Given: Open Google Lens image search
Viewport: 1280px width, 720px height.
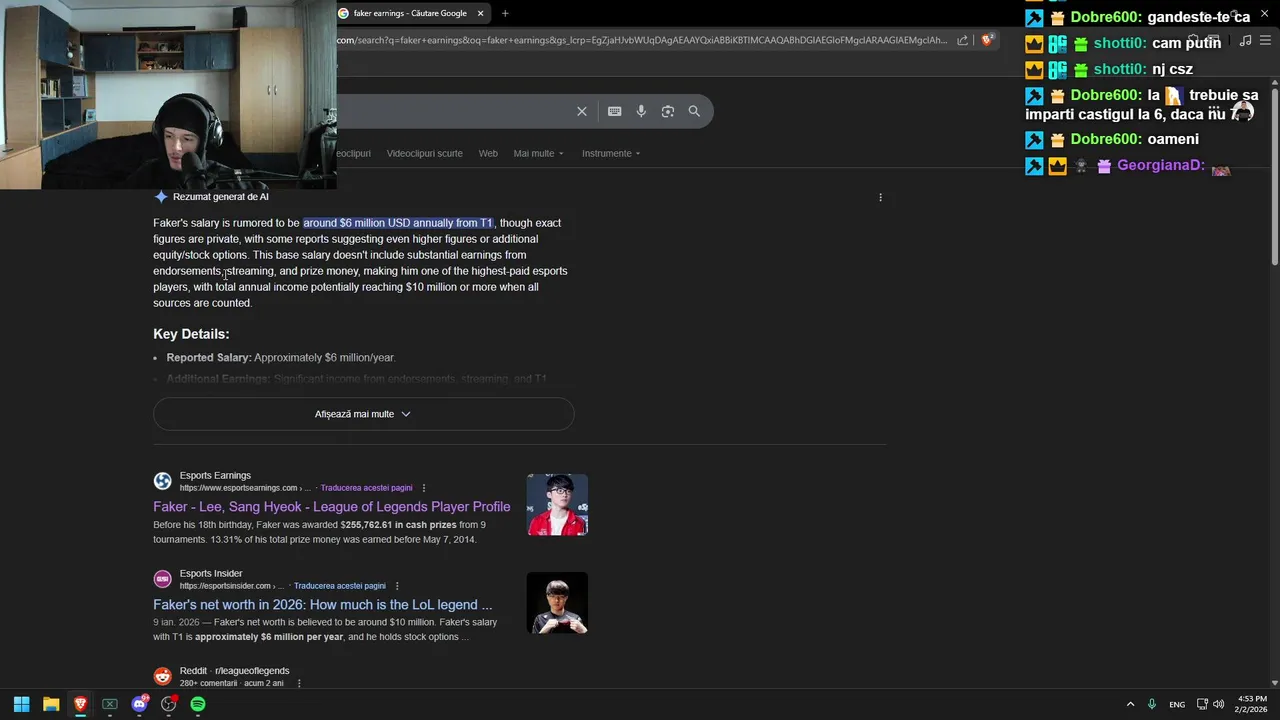Looking at the screenshot, I should point(668,111).
